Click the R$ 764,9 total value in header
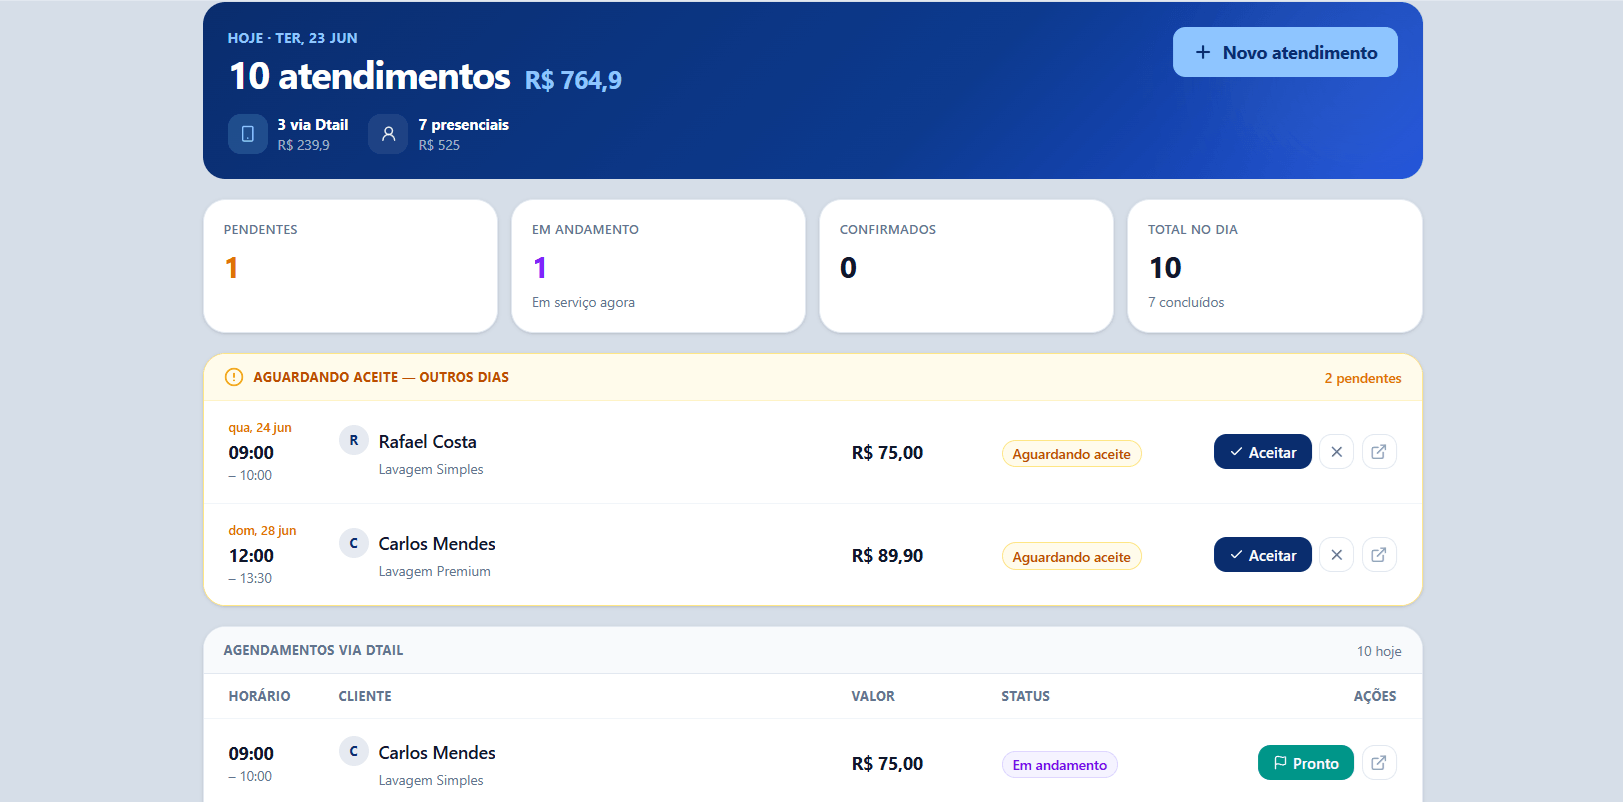 [x=573, y=80]
